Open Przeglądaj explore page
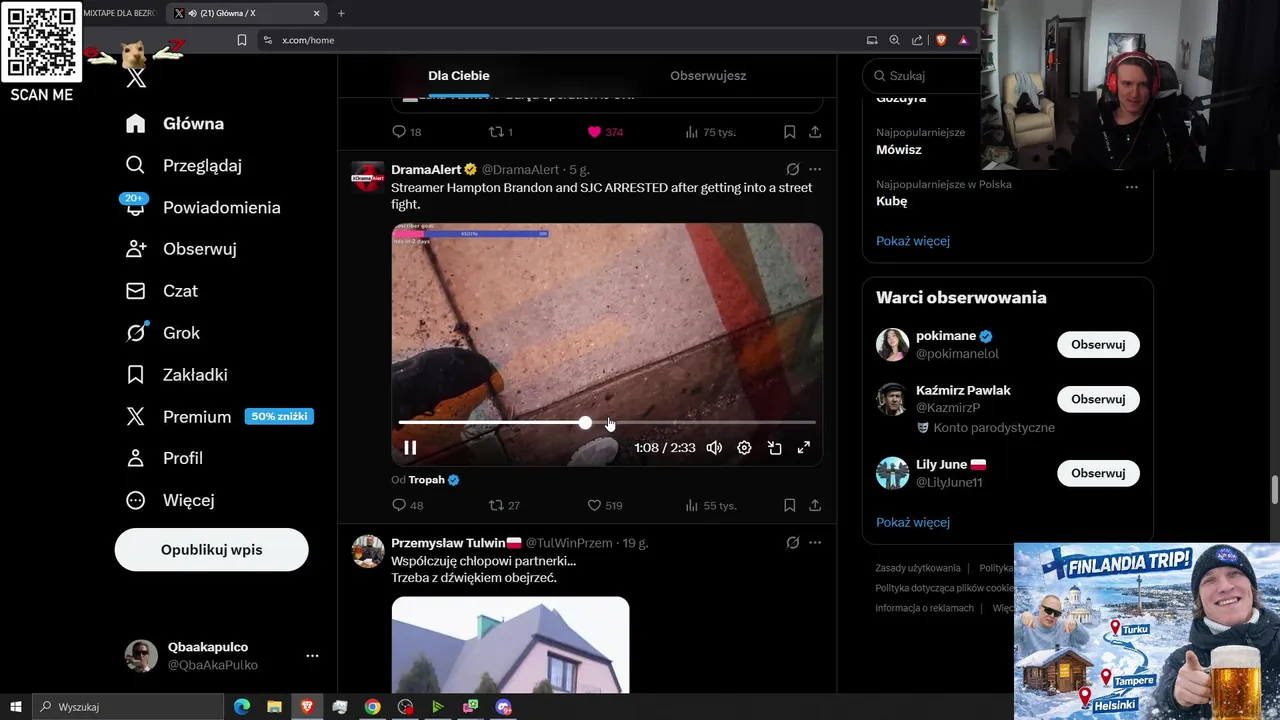Screen dimensions: 1280x720 pos(184,166)
